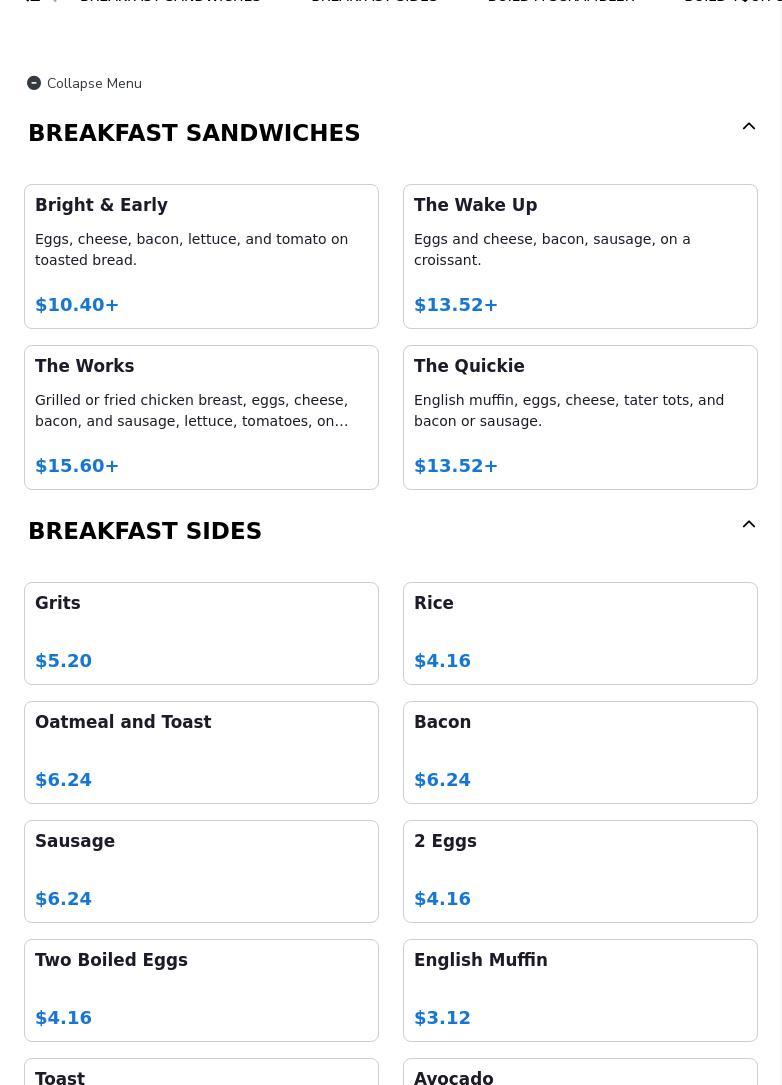
Task: Pick the Bacon side card
Action: coord(580,752)
